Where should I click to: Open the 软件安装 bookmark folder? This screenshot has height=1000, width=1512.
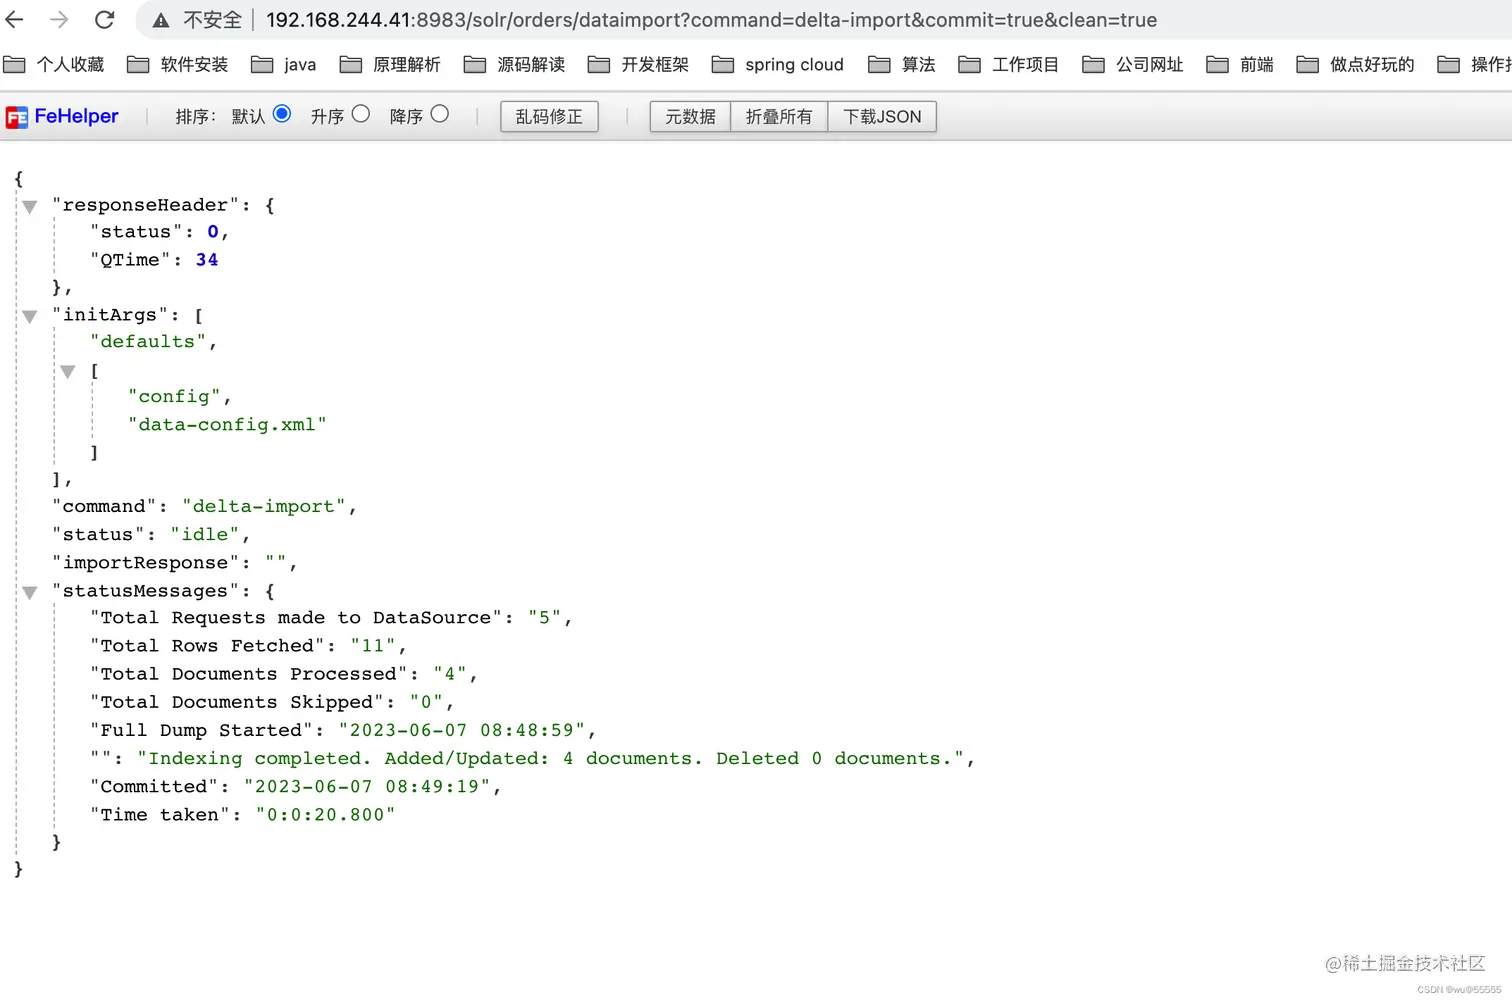click(x=178, y=65)
